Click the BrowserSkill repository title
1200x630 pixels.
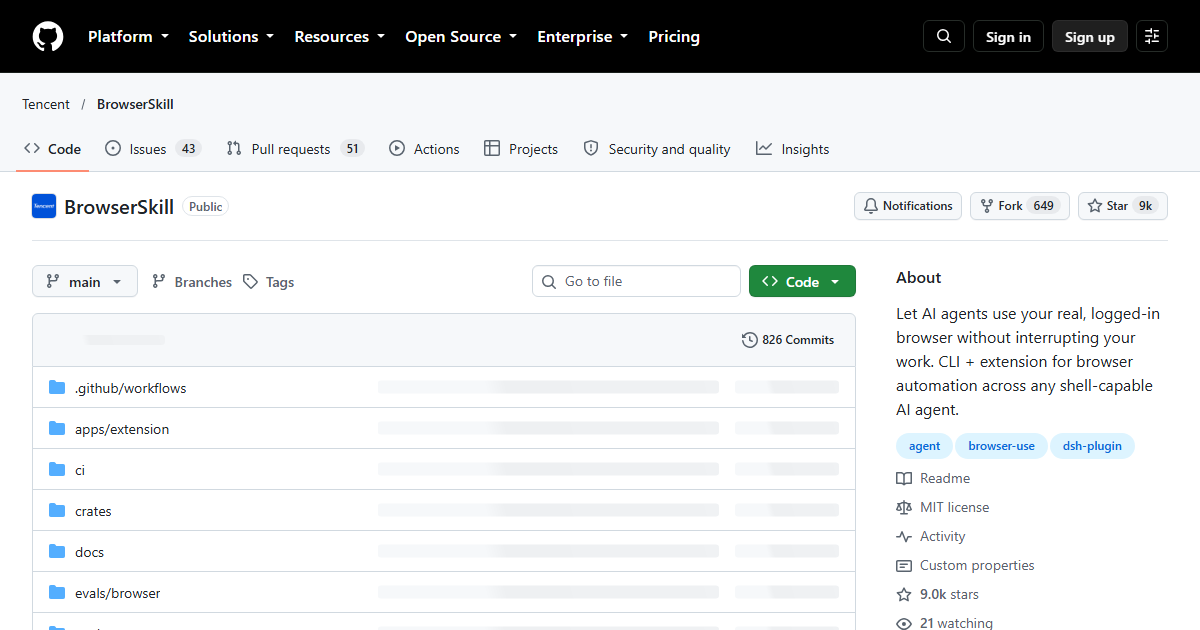pyautogui.click(x=119, y=207)
